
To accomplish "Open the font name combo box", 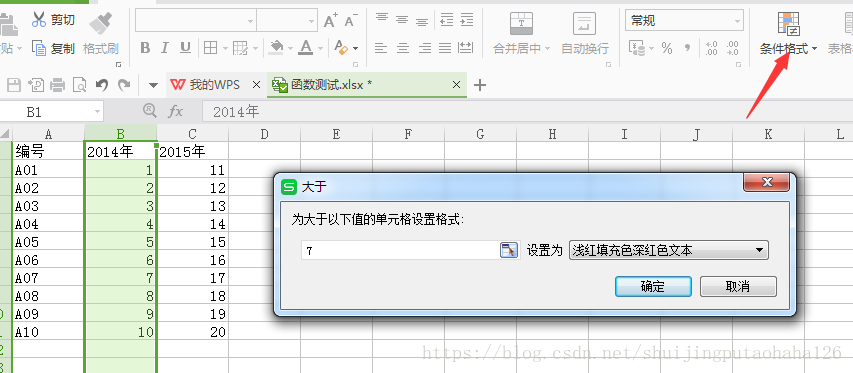I will point(196,21).
